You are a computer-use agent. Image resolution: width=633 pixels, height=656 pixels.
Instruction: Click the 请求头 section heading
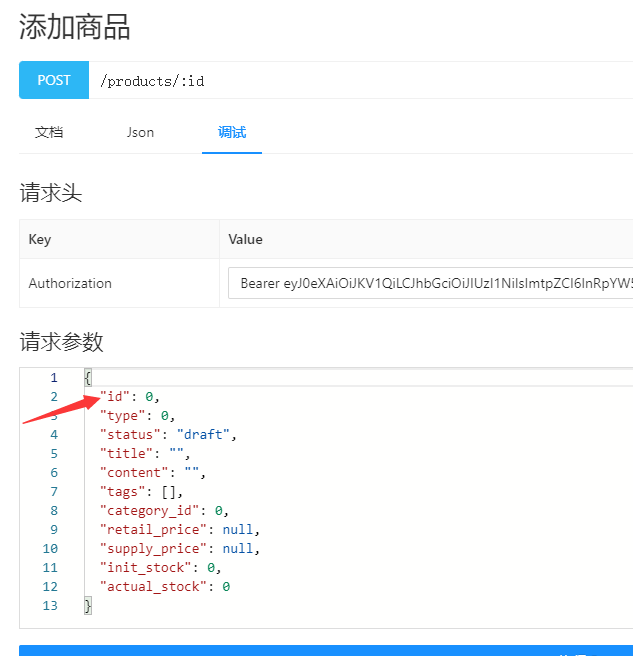tap(51, 193)
